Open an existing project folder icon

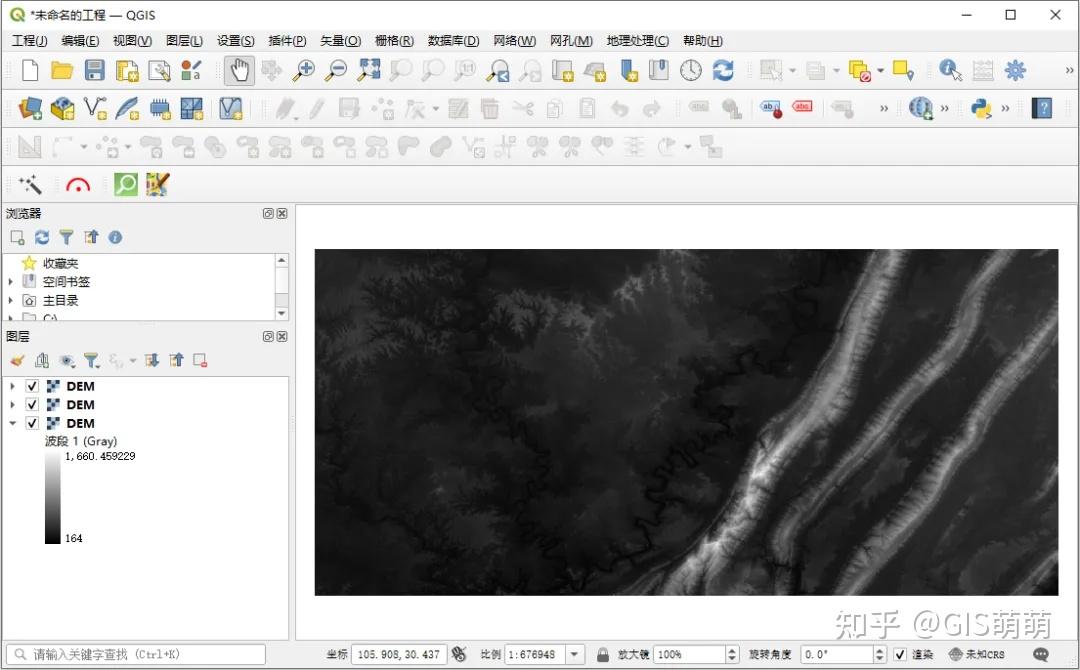point(61,70)
